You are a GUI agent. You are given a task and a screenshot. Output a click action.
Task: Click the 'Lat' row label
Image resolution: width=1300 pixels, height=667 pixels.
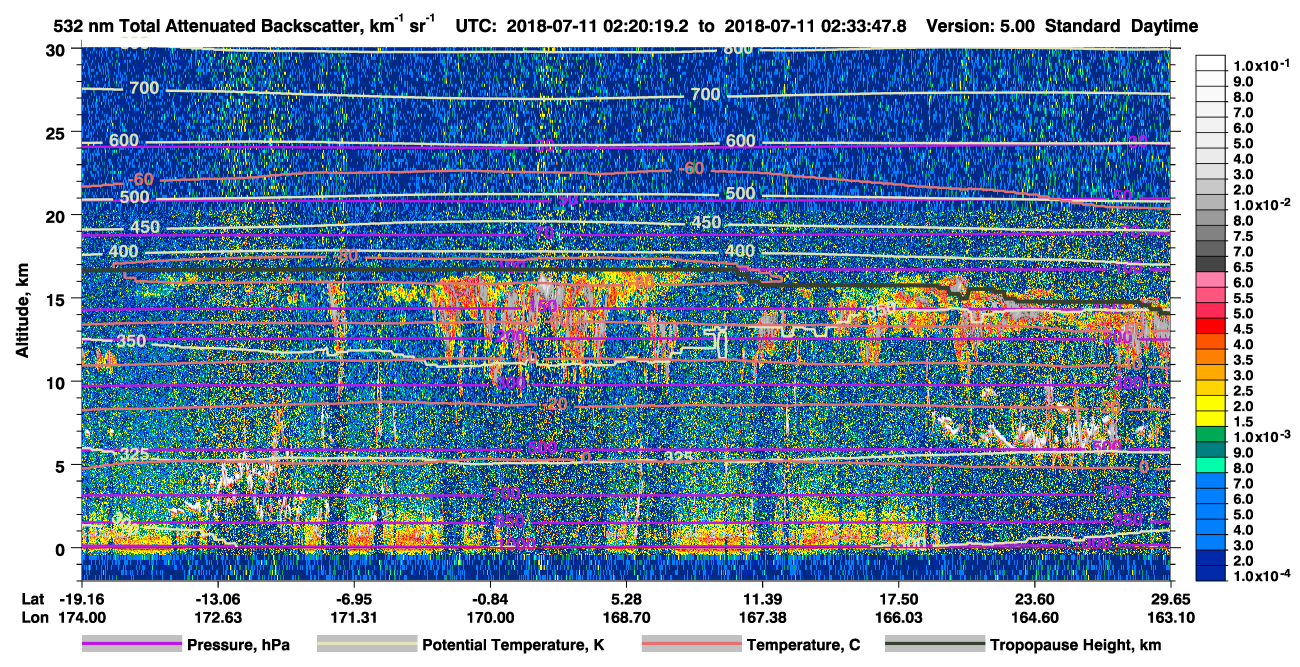tap(33, 598)
